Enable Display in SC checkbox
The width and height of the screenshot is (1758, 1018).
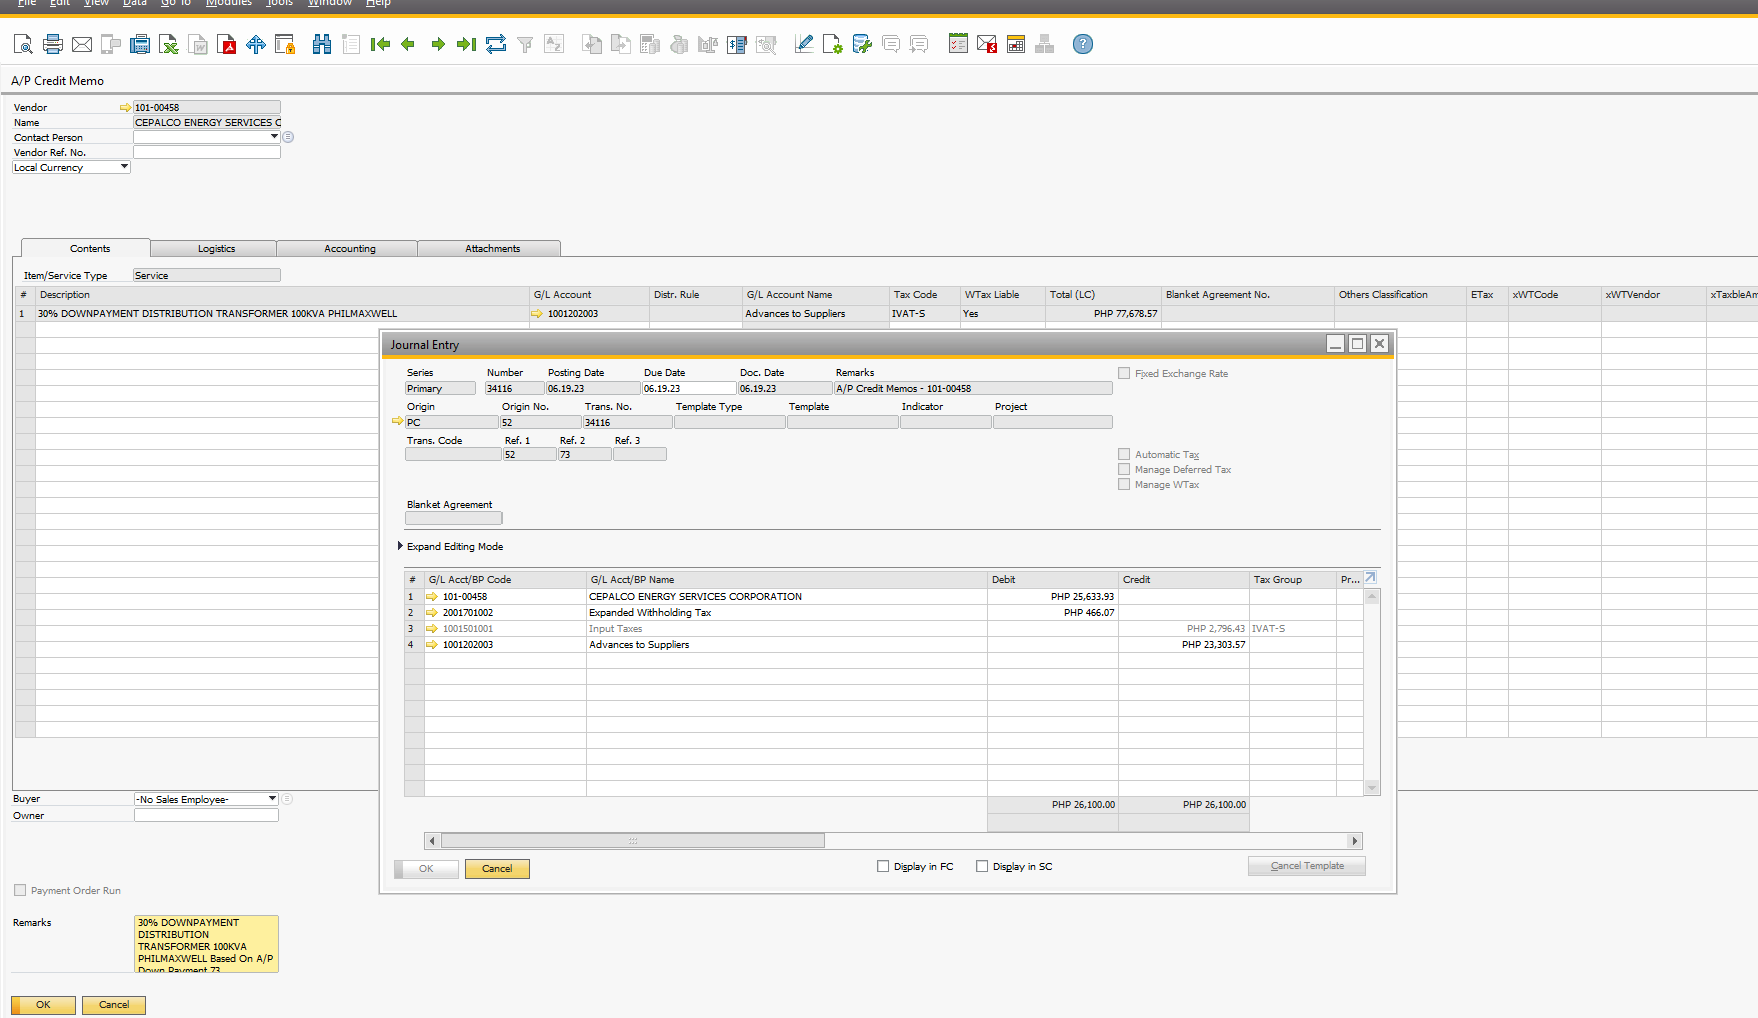[982, 866]
